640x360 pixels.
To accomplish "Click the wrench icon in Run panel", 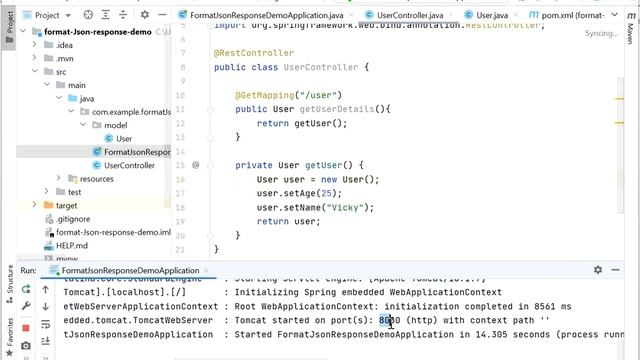I will point(26,306).
